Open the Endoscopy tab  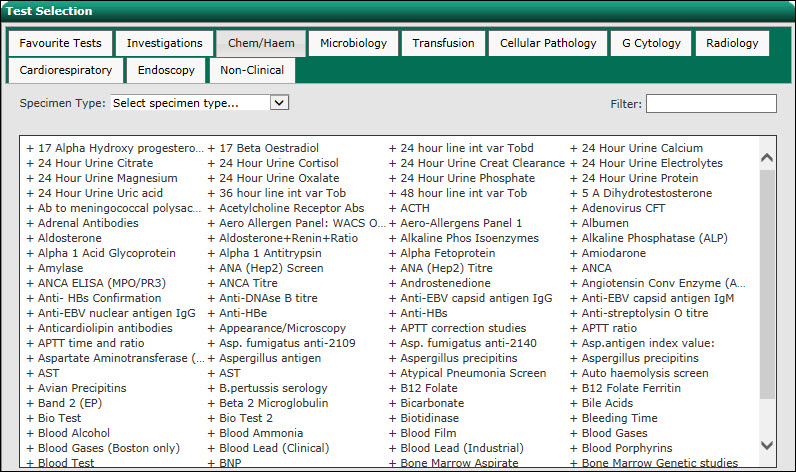coord(166,70)
